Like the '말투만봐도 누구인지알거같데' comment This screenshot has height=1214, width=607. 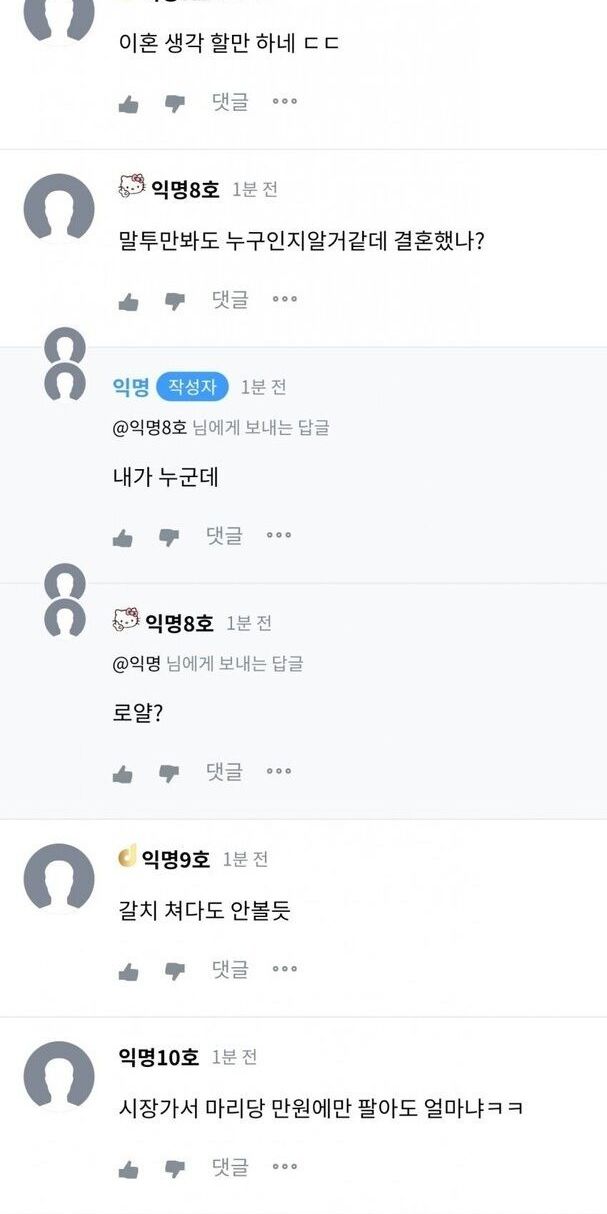(x=129, y=301)
